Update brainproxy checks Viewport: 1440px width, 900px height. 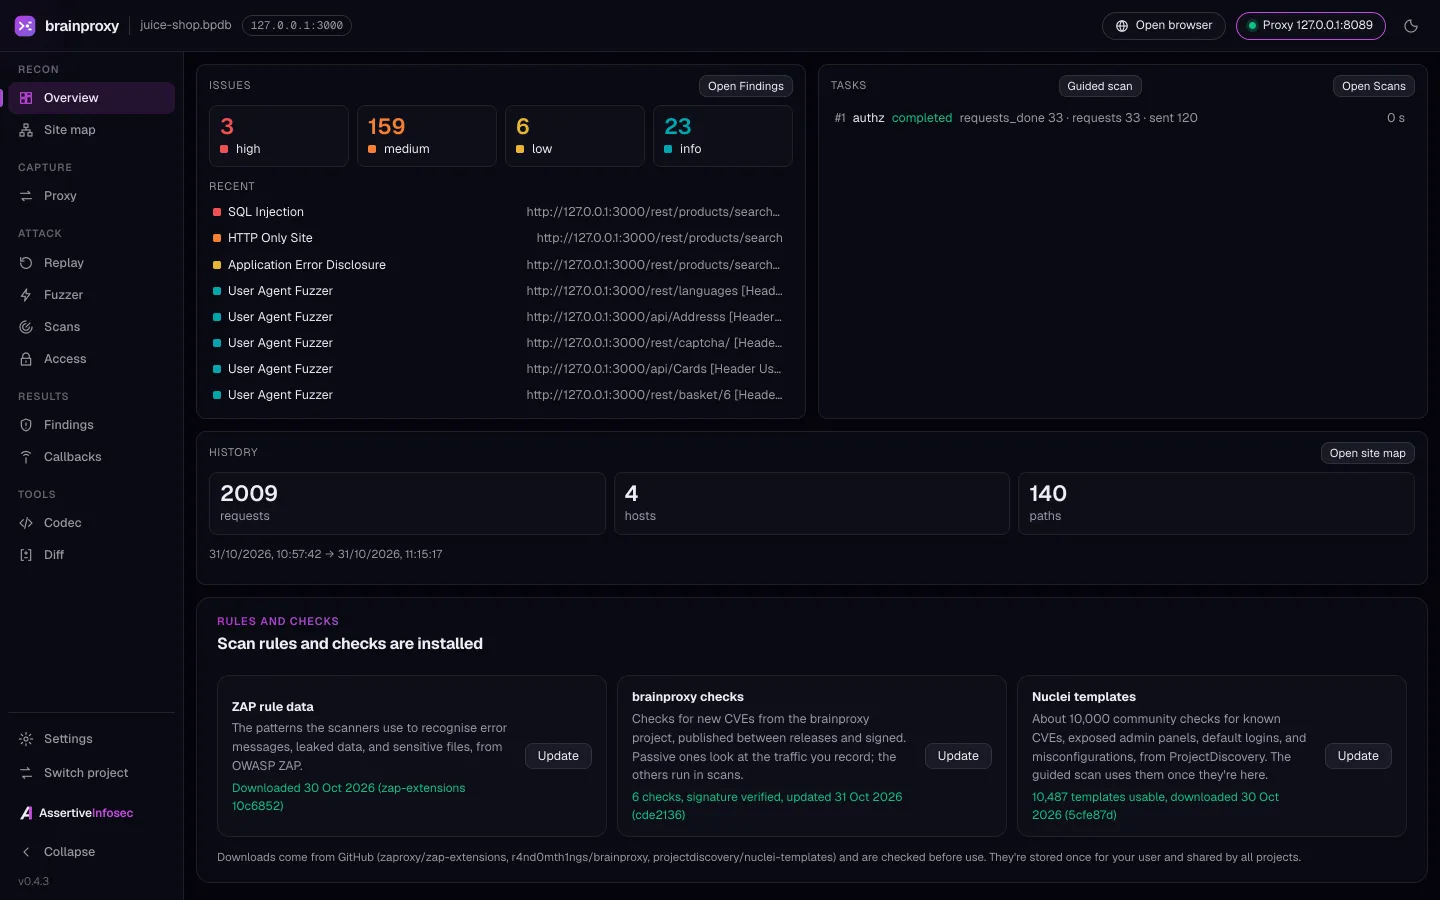(958, 756)
